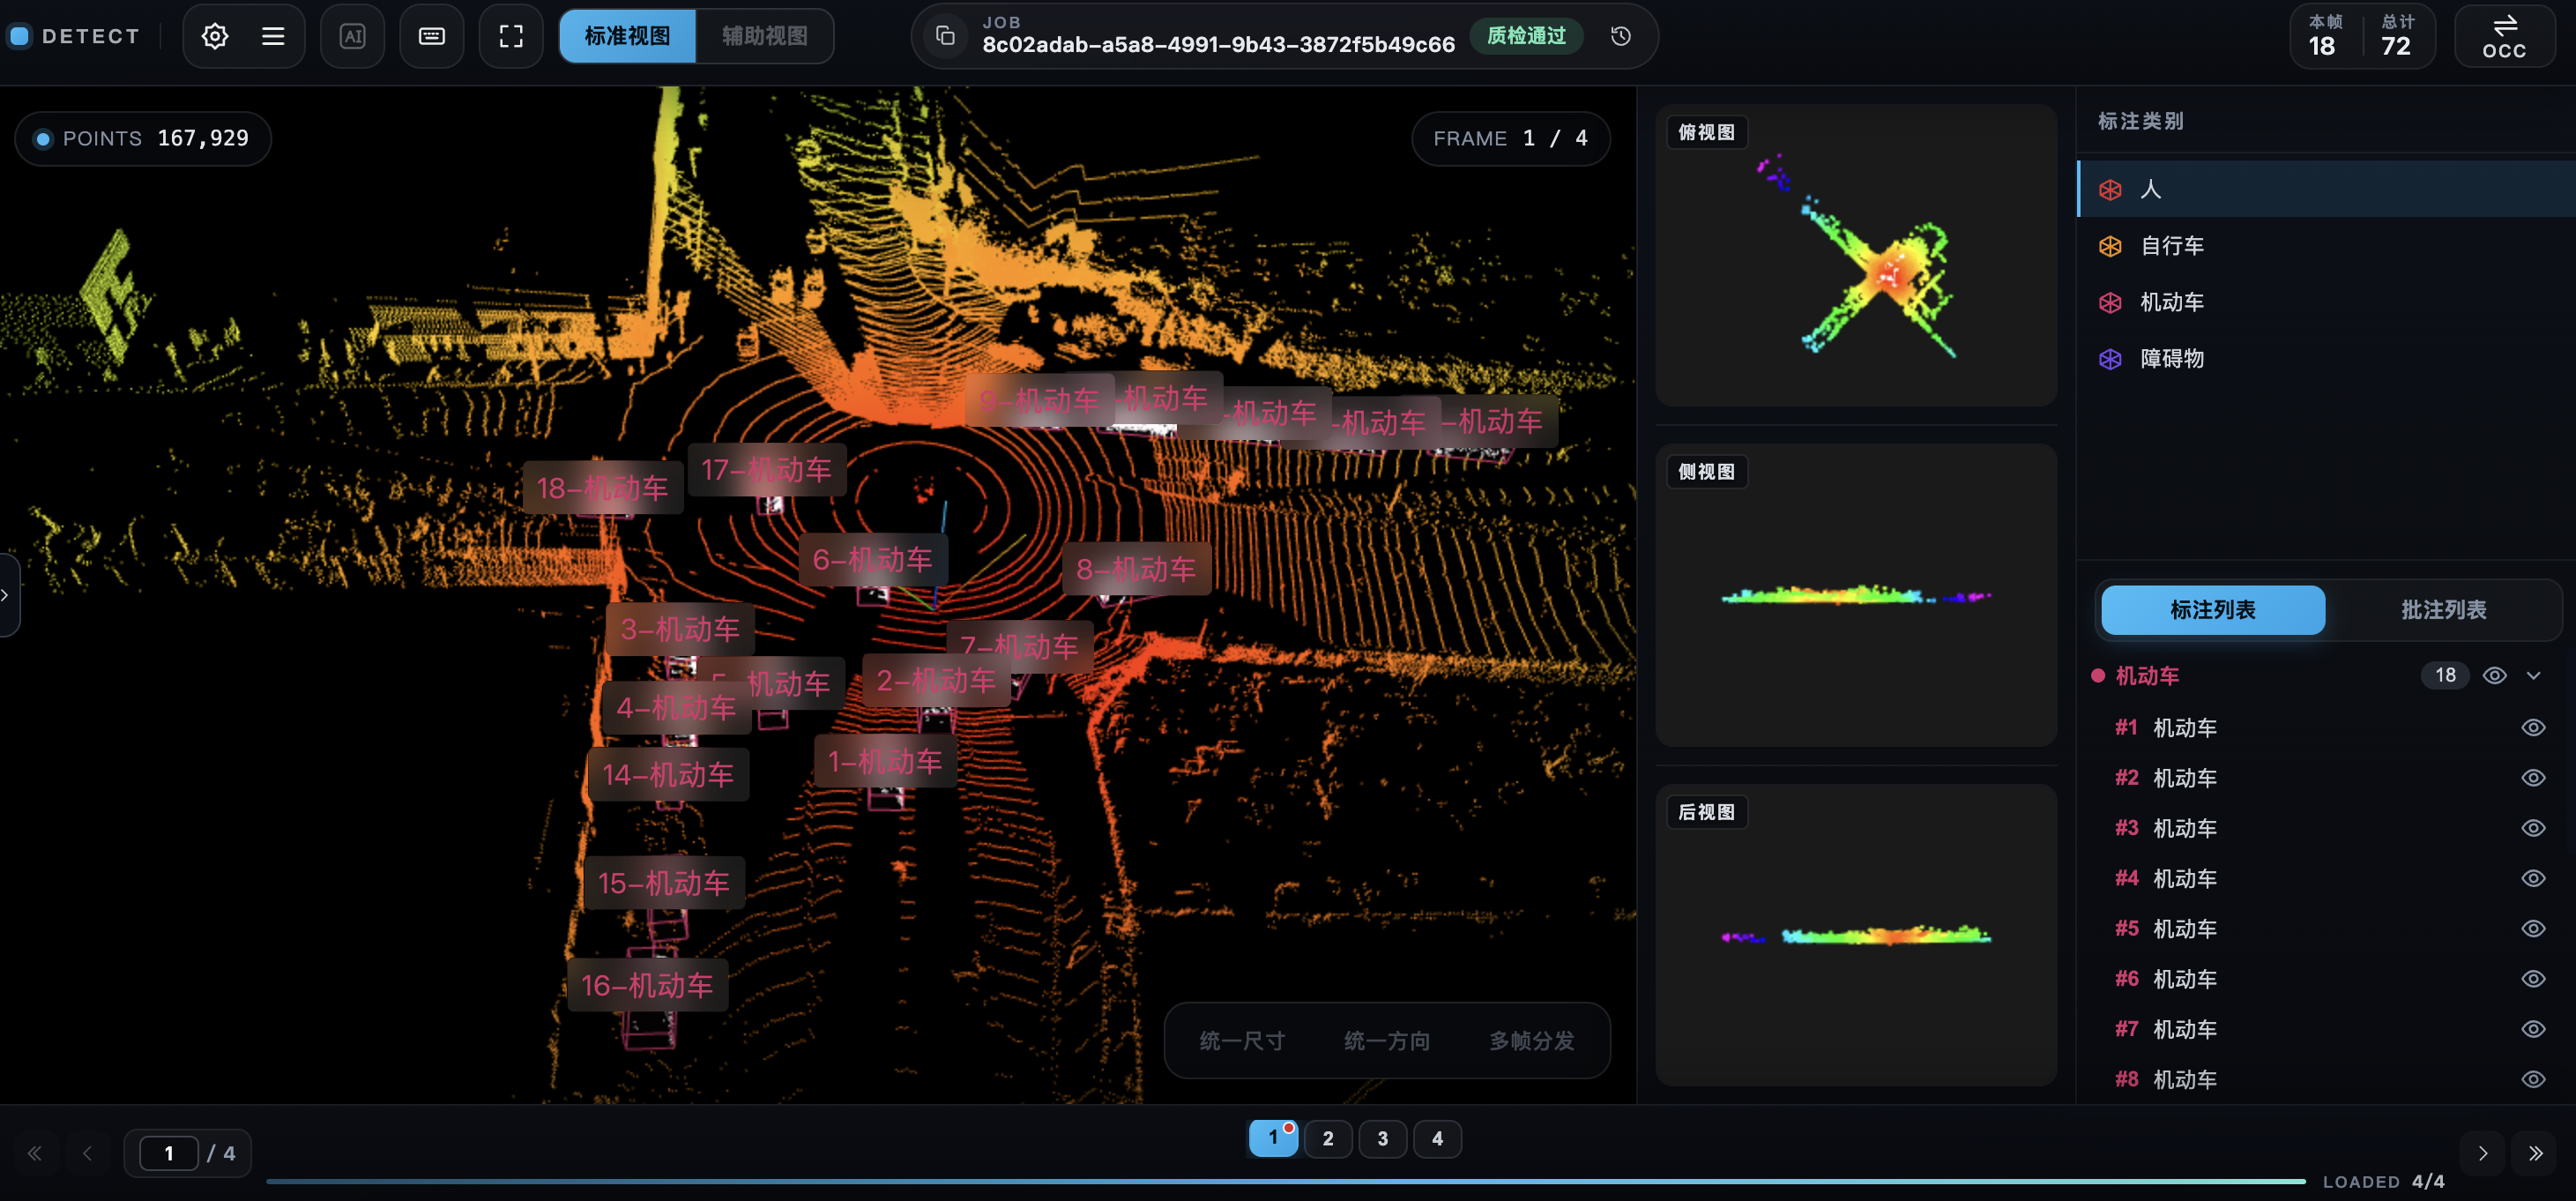
Task: Hide annotation #3 机动车
Action: pos(2532,827)
